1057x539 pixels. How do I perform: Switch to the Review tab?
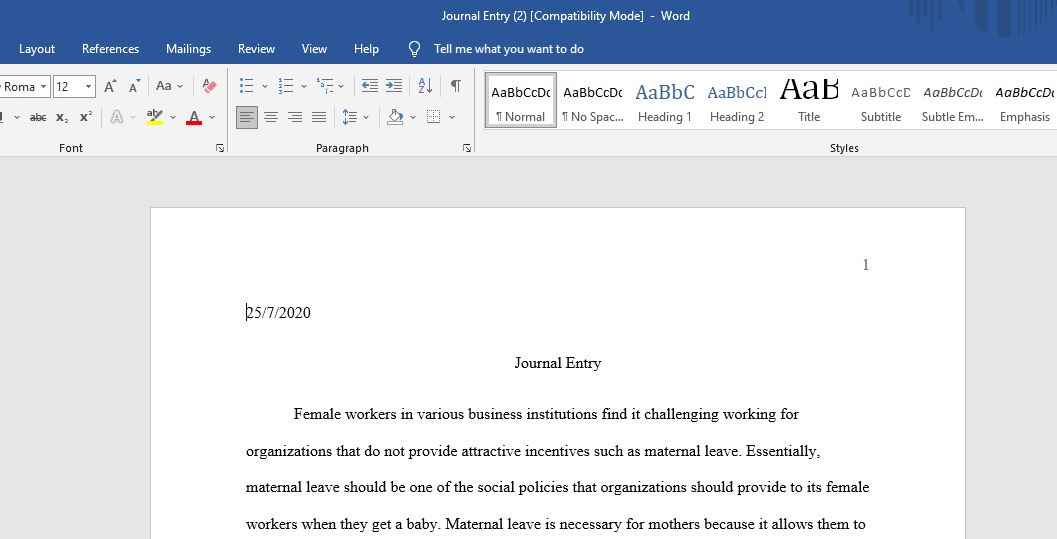coord(256,49)
